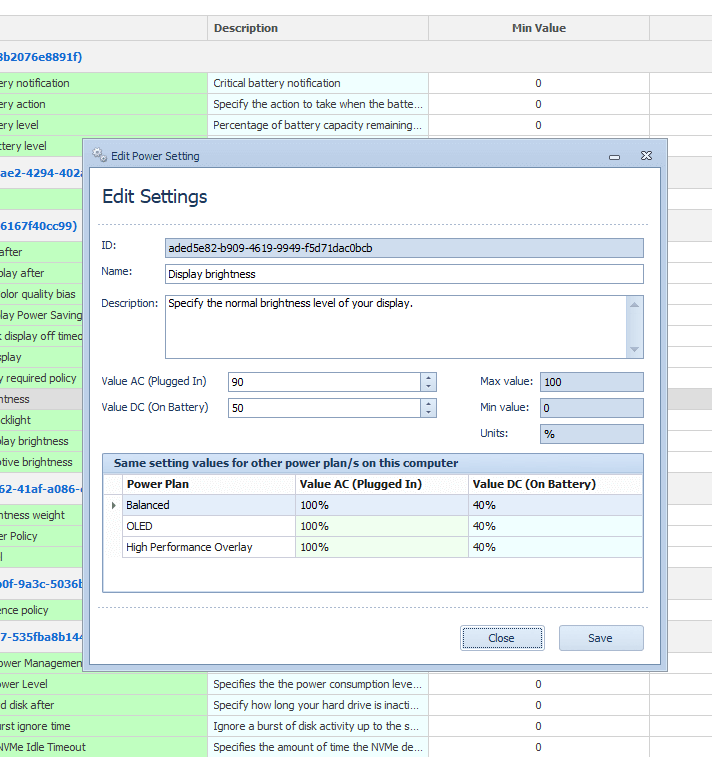Click the OLED row's 100% AC value
The width and height of the screenshot is (712, 757).
tap(382, 526)
